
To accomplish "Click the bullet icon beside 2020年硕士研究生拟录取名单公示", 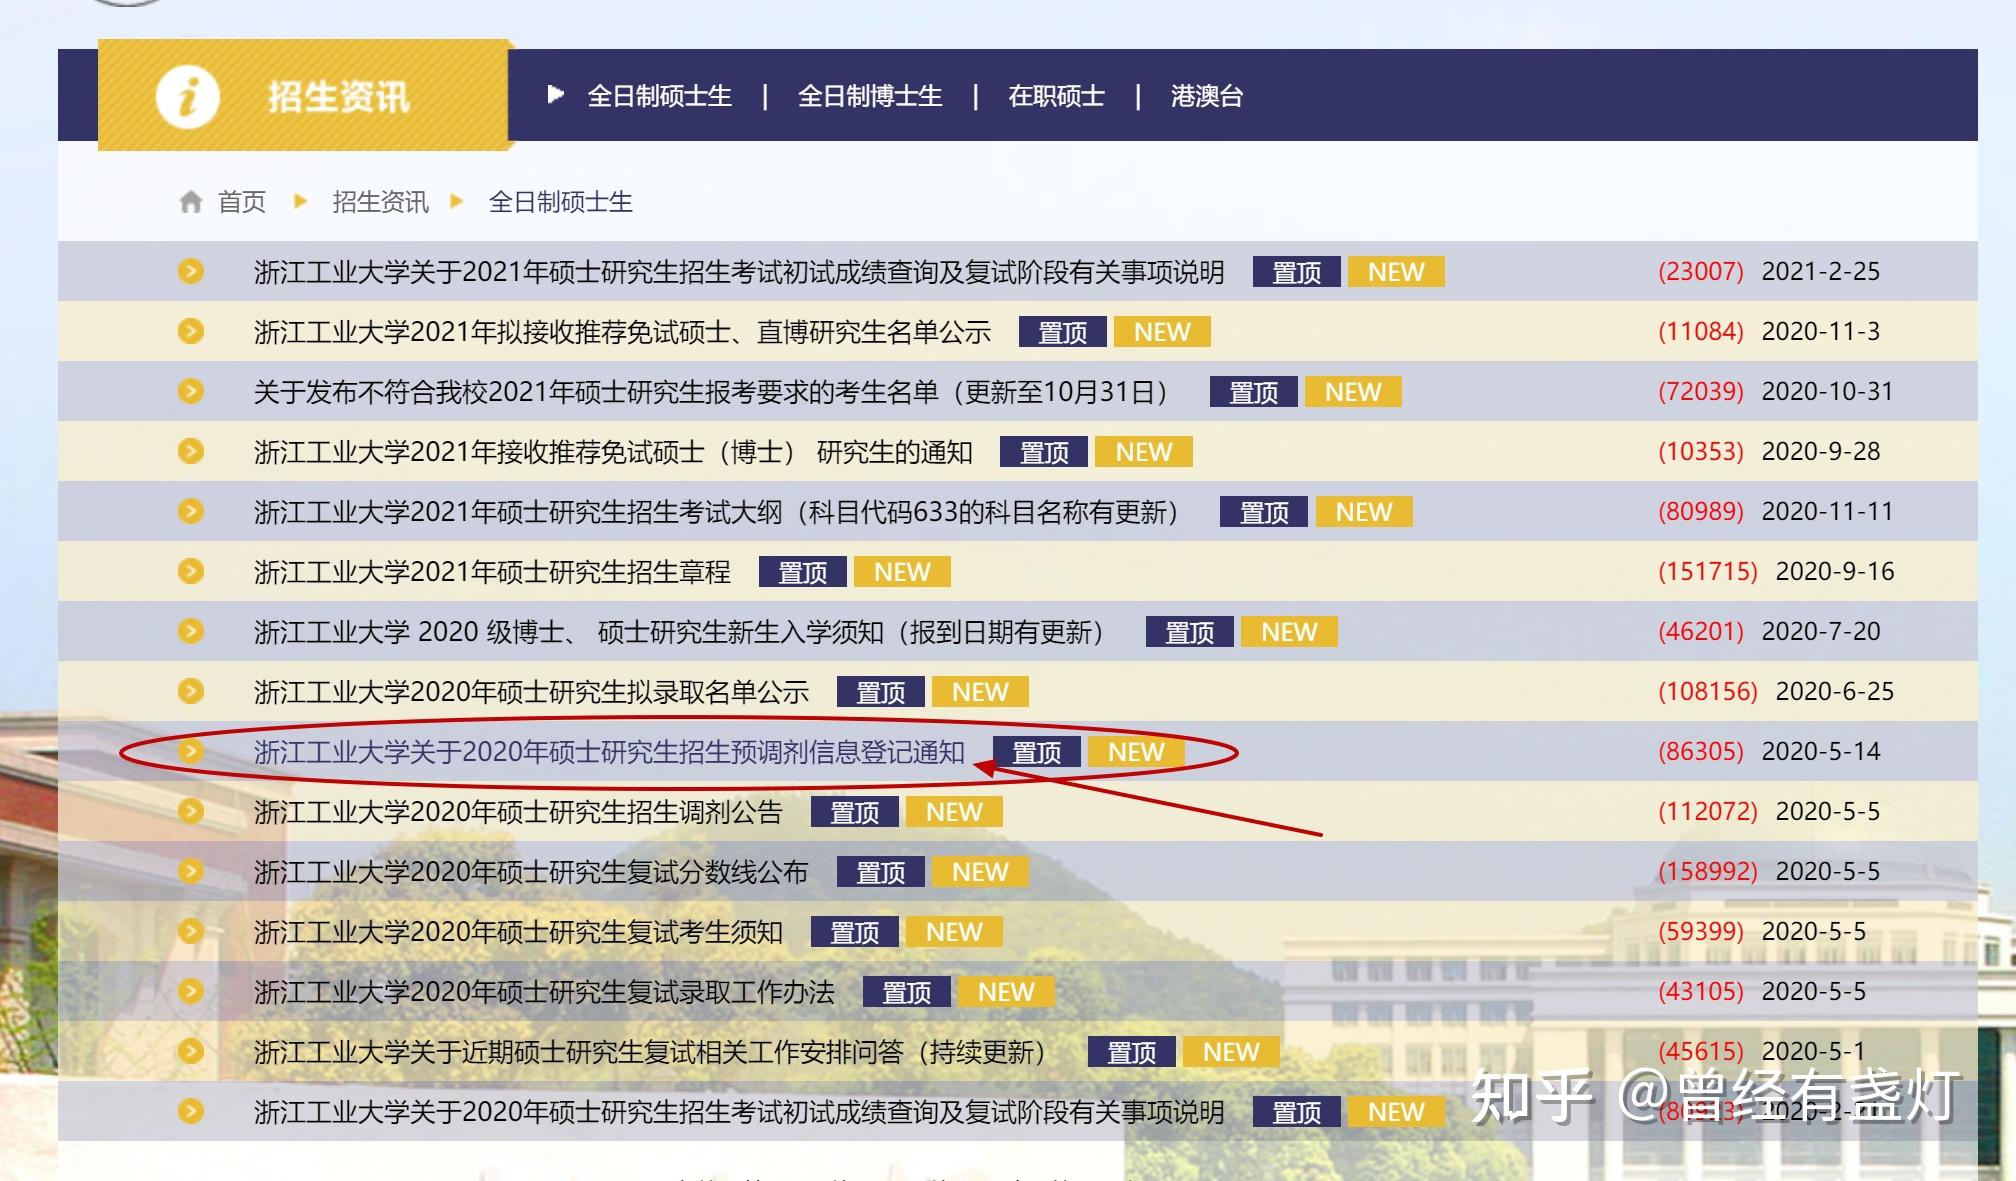I will tap(191, 691).
